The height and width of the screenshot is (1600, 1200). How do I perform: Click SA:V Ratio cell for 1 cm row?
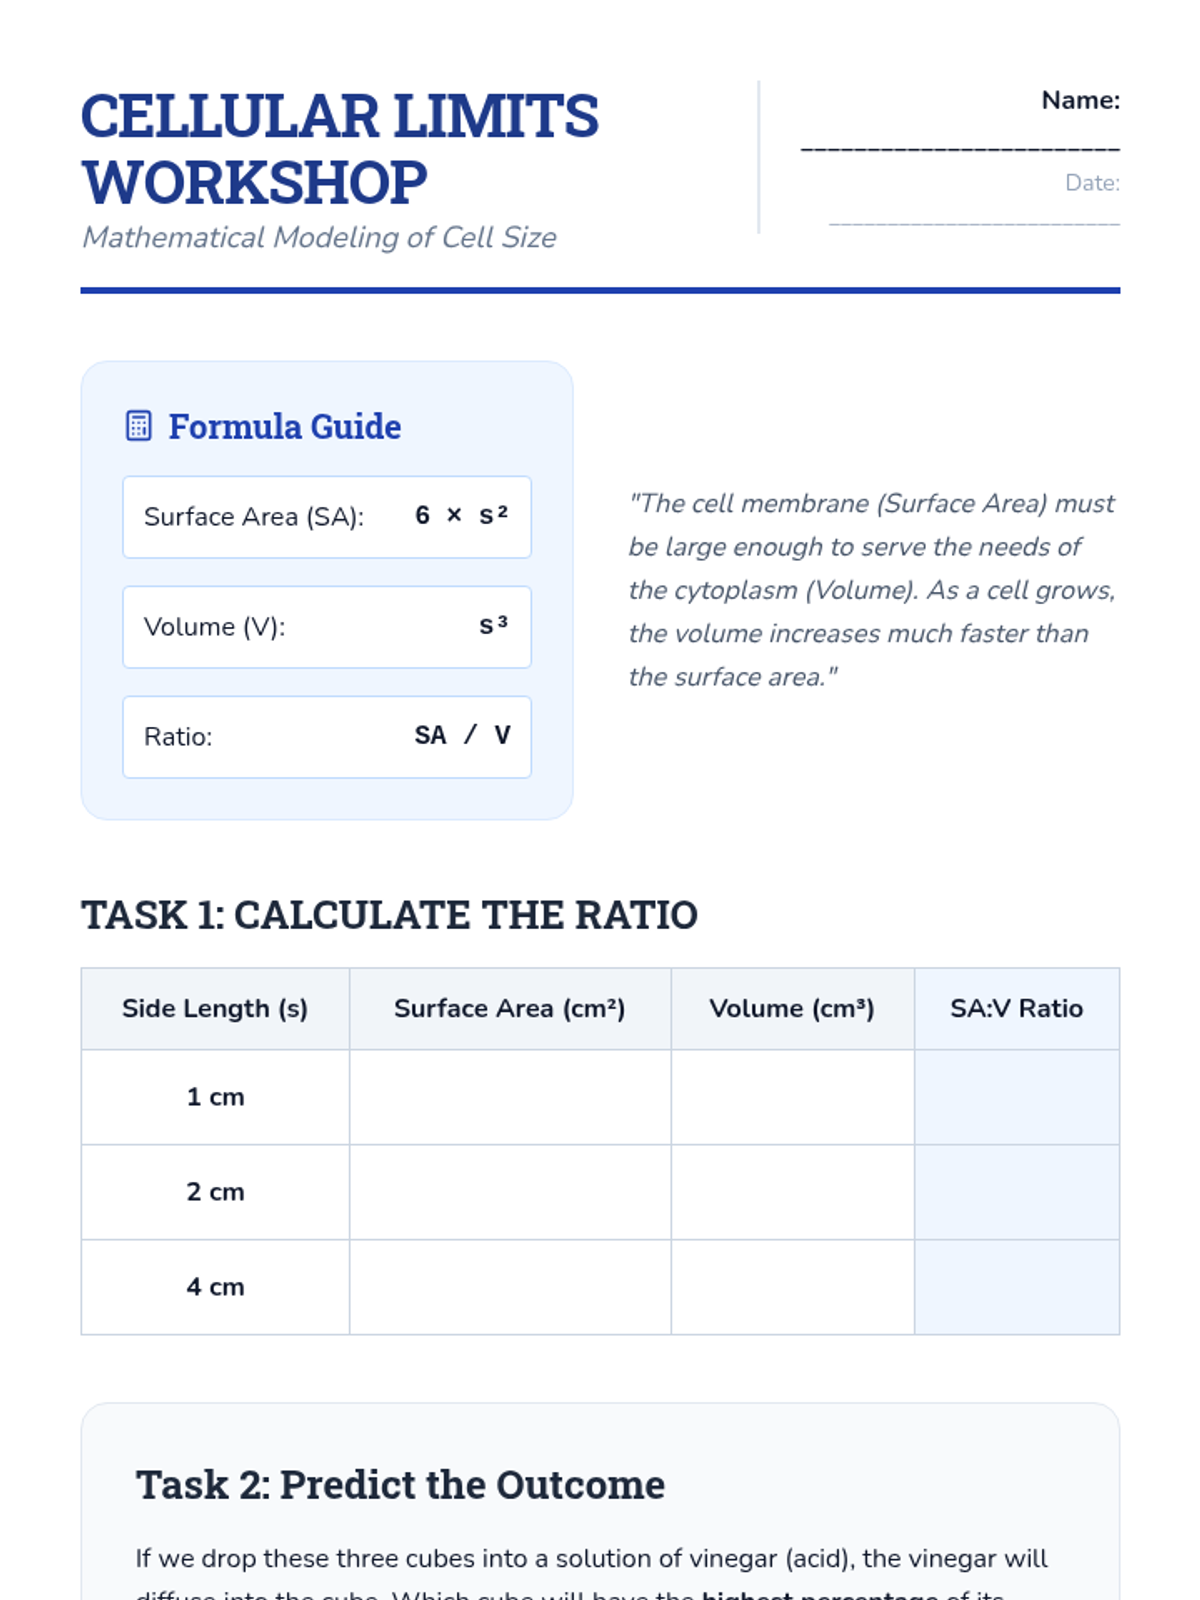click(1016, 1097)
